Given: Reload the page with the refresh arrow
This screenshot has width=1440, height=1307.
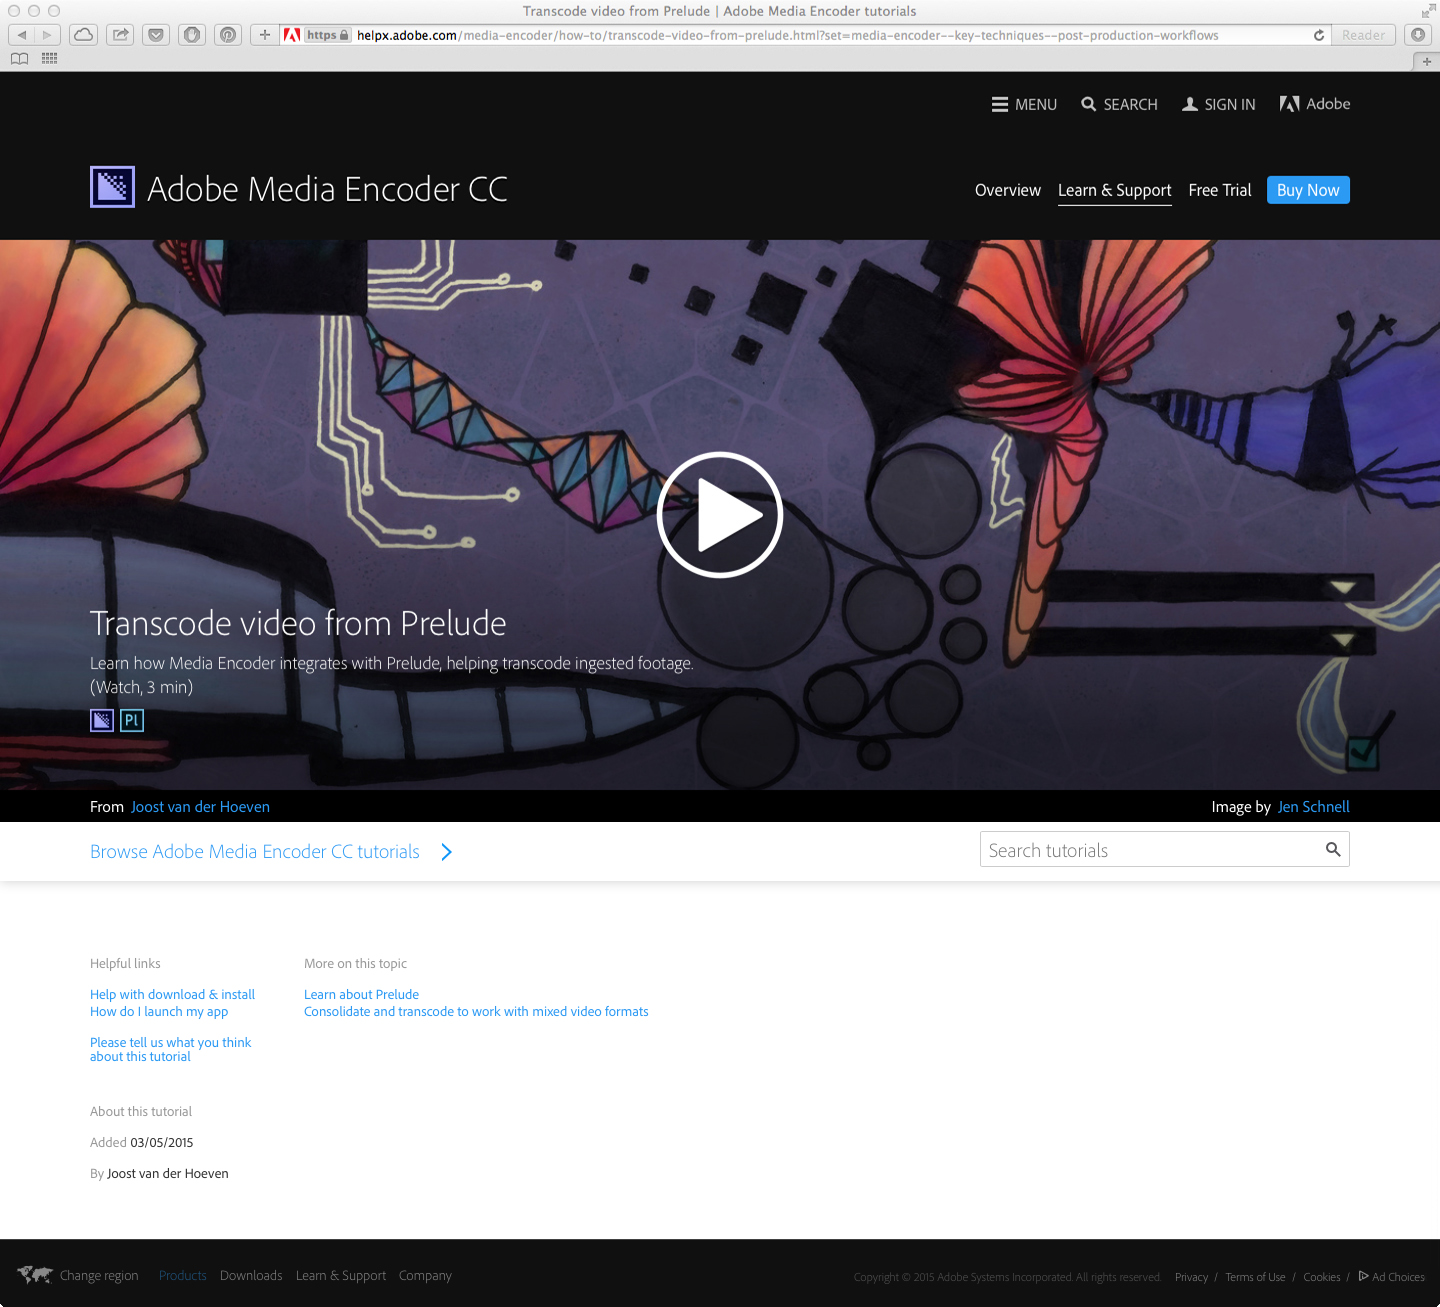Looking at the screenshot, I should pos(1319,35).
